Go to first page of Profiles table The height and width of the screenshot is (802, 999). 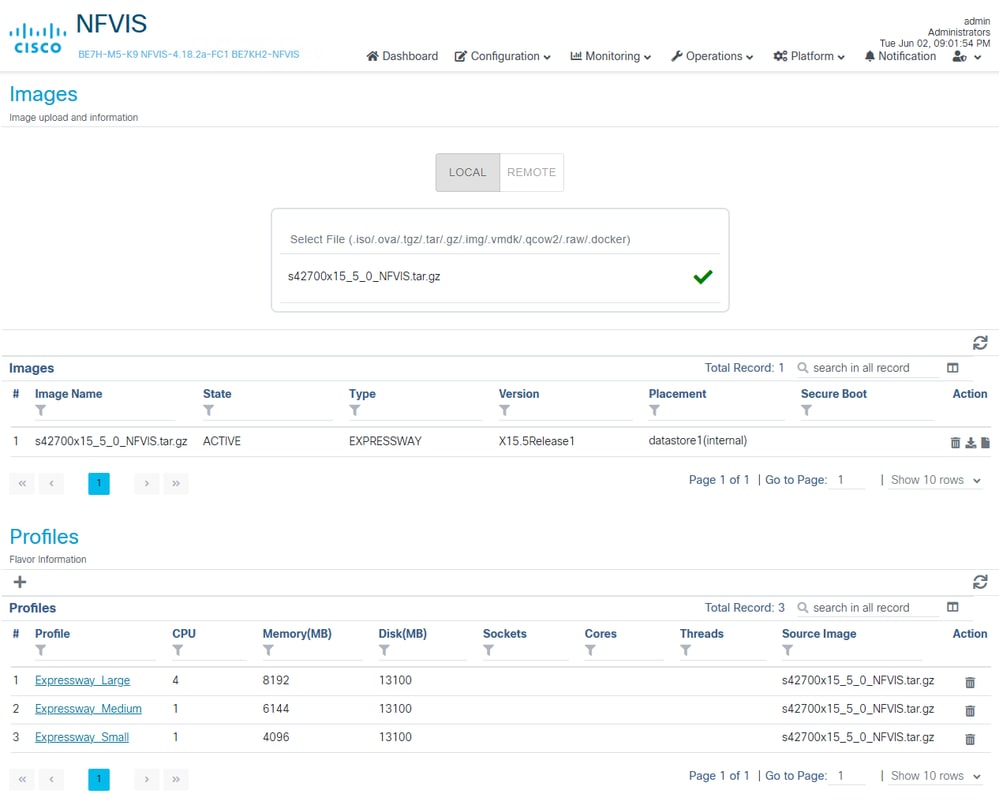pyautogui.click(x=22, y=779)
